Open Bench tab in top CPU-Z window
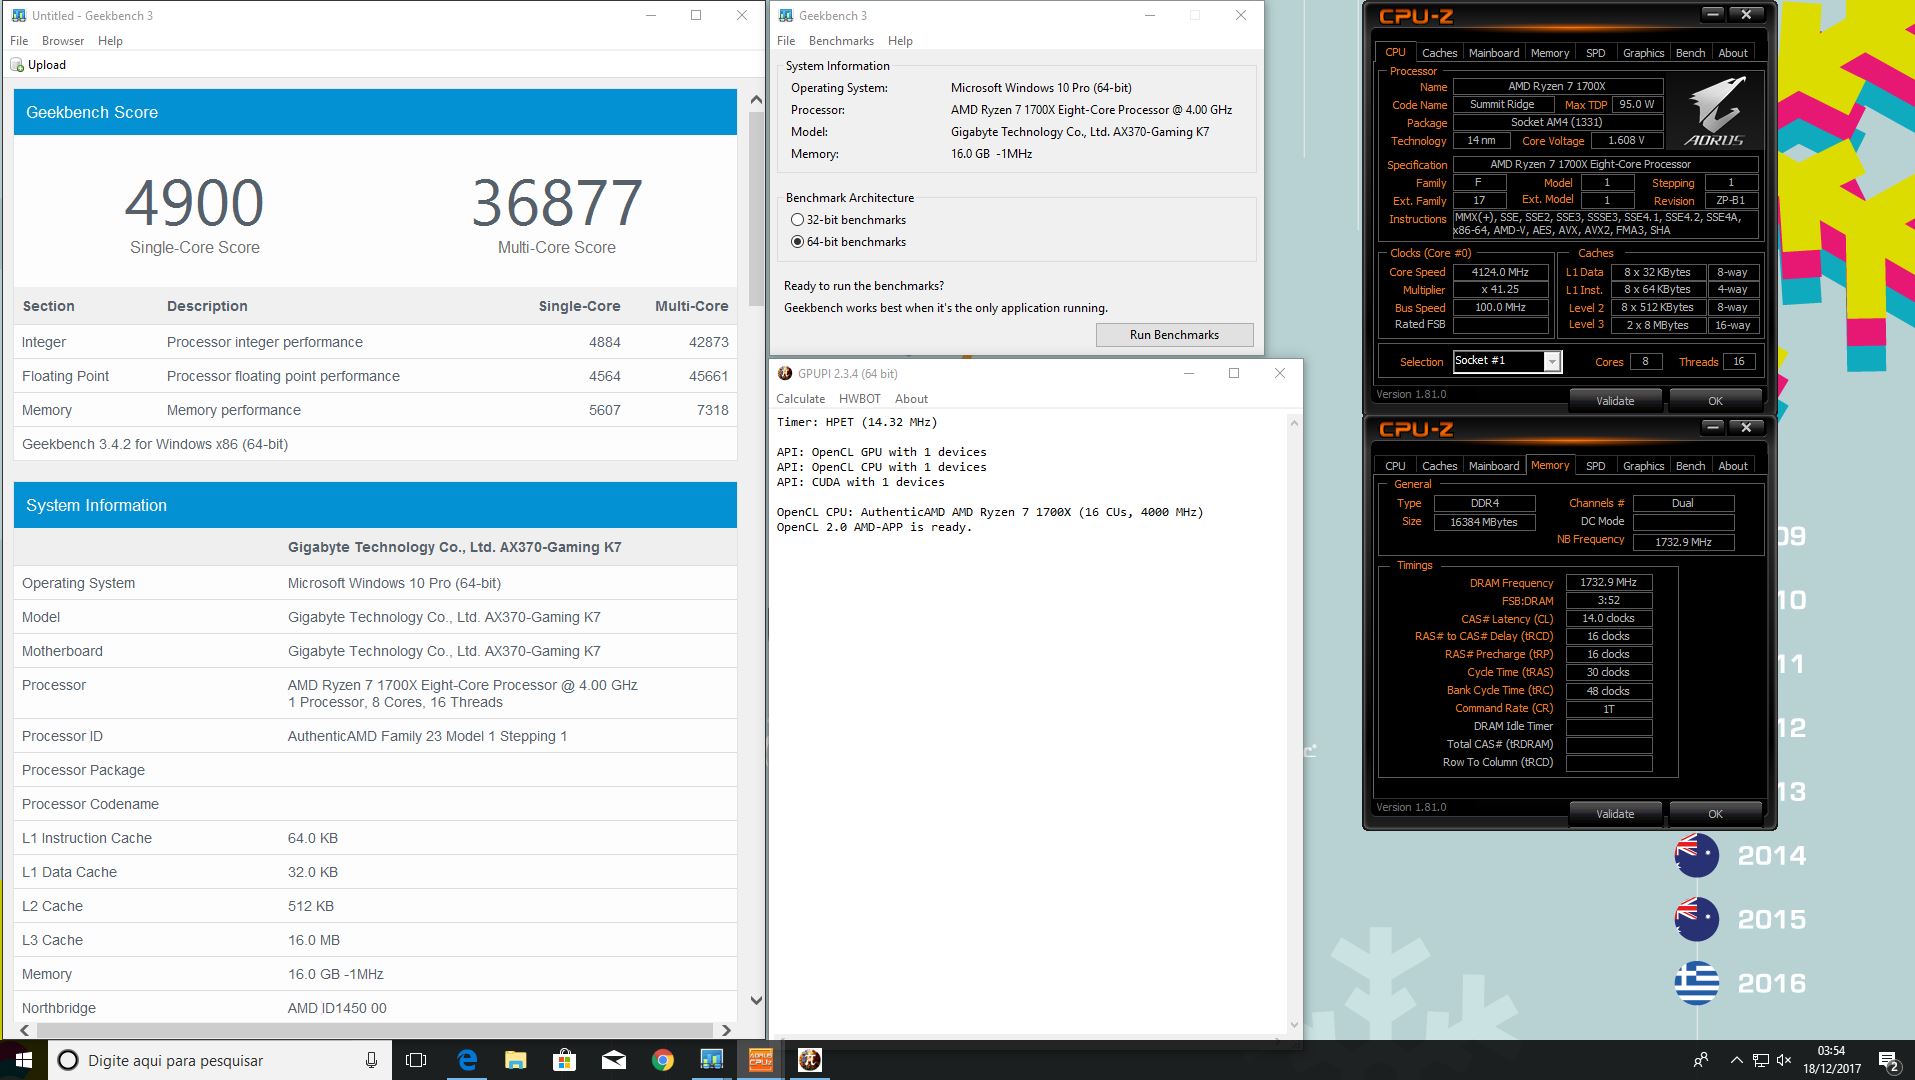1915x1080 pixels. [x=1690, y=53]
